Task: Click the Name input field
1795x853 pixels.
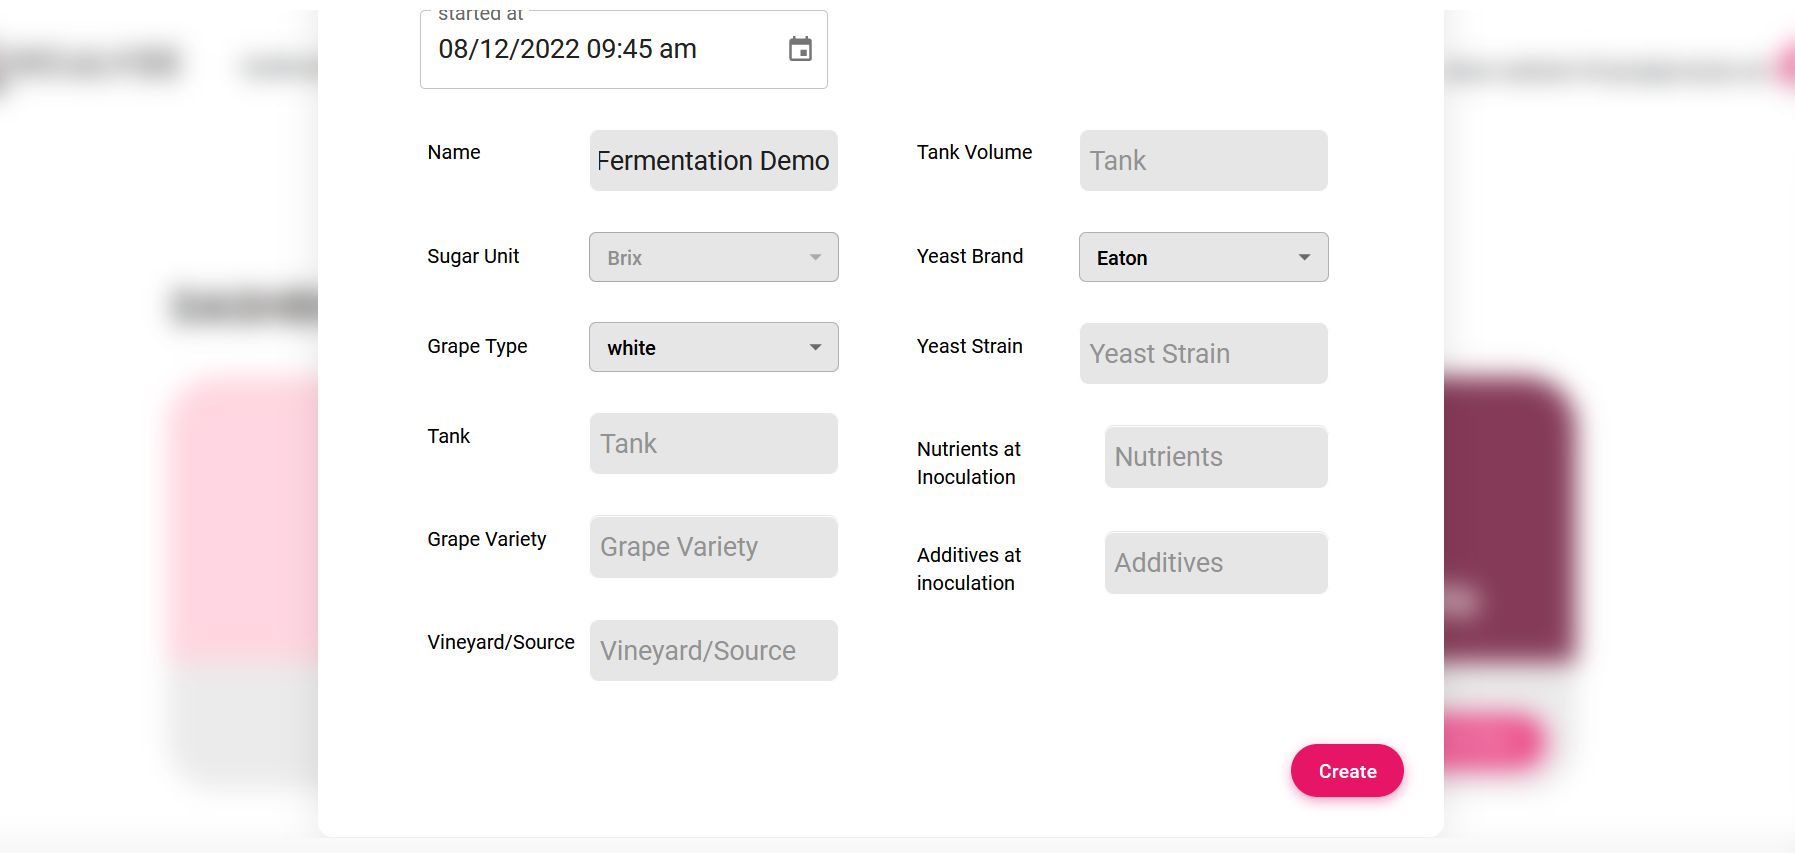Action: (713, 160)
